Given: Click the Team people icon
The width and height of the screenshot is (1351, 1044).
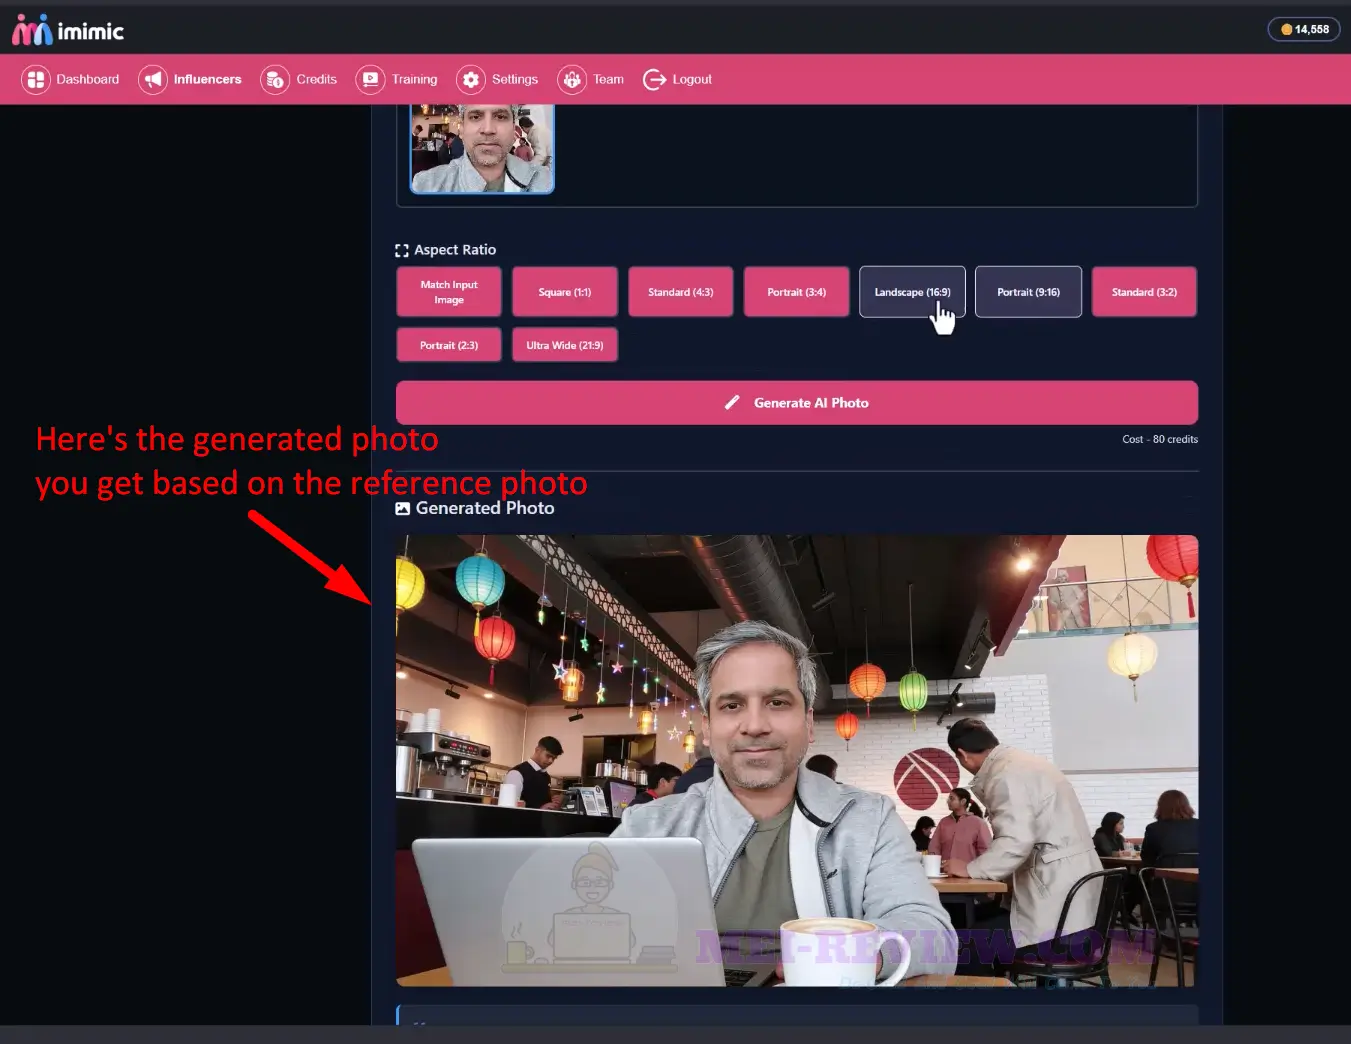Looking at the screenshot, I should coord(572,80).
